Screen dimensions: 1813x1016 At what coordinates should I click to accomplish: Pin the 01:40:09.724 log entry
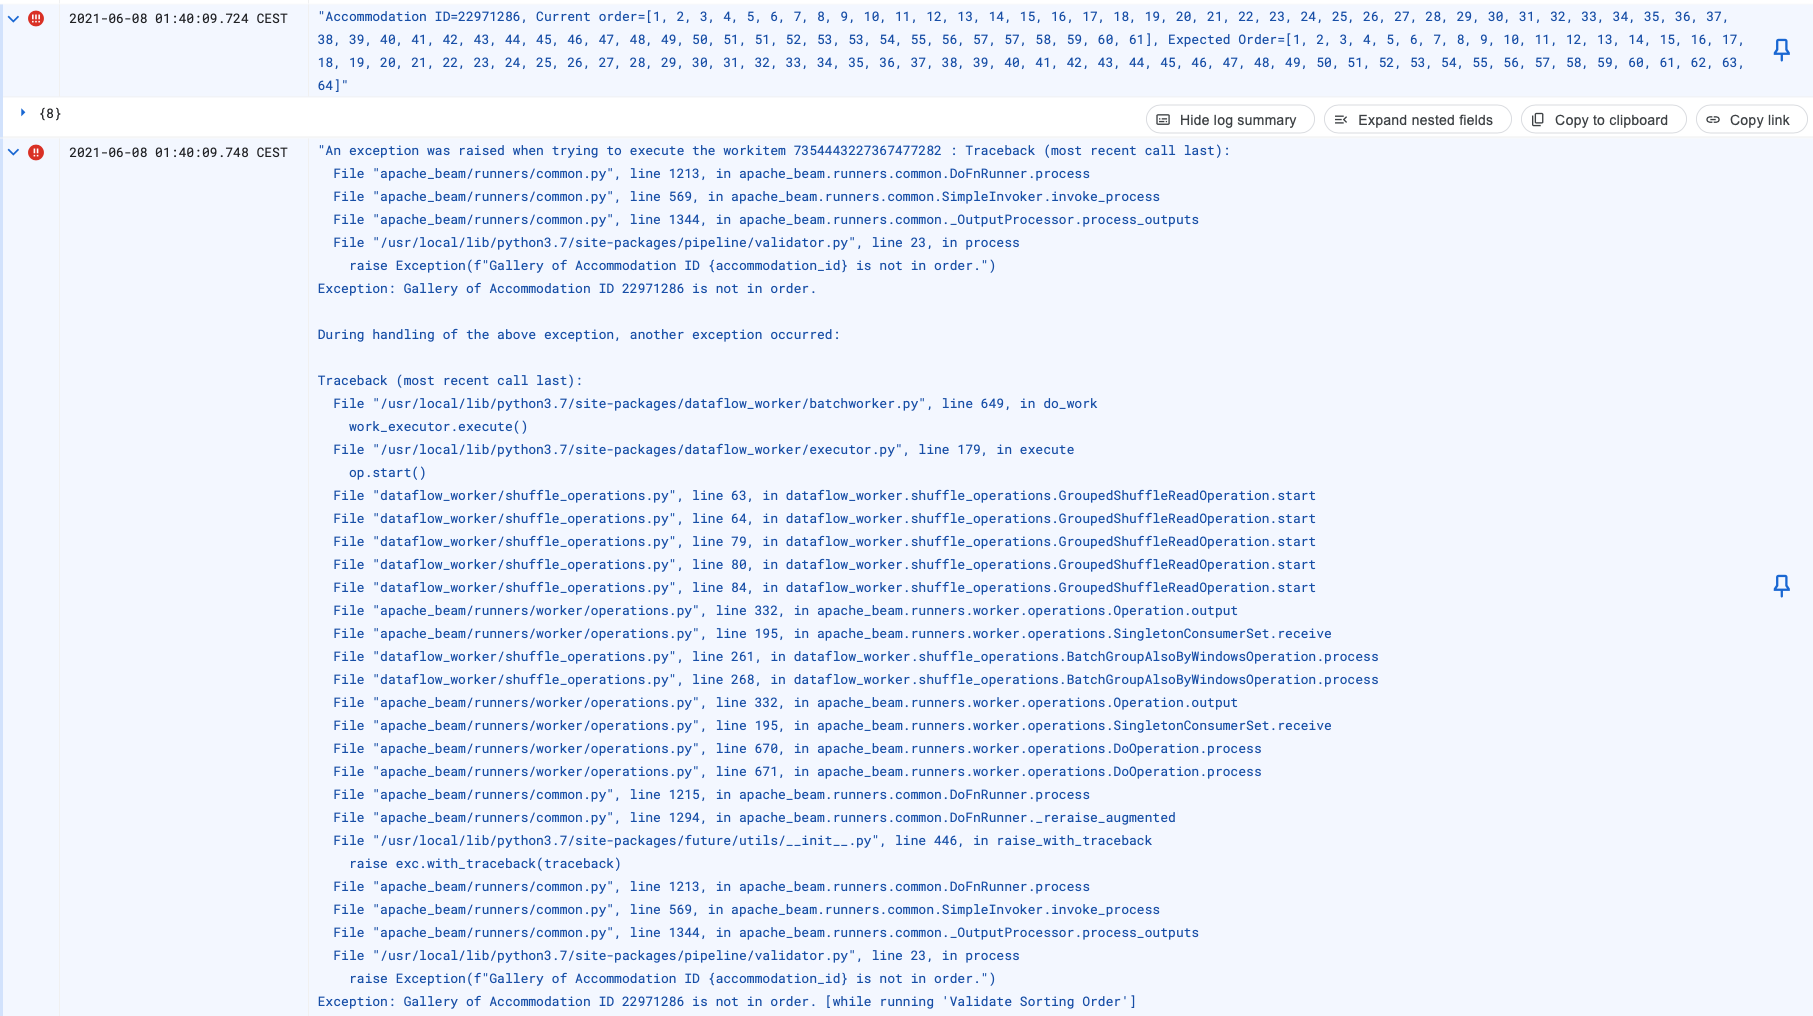tap(1782, 51)
